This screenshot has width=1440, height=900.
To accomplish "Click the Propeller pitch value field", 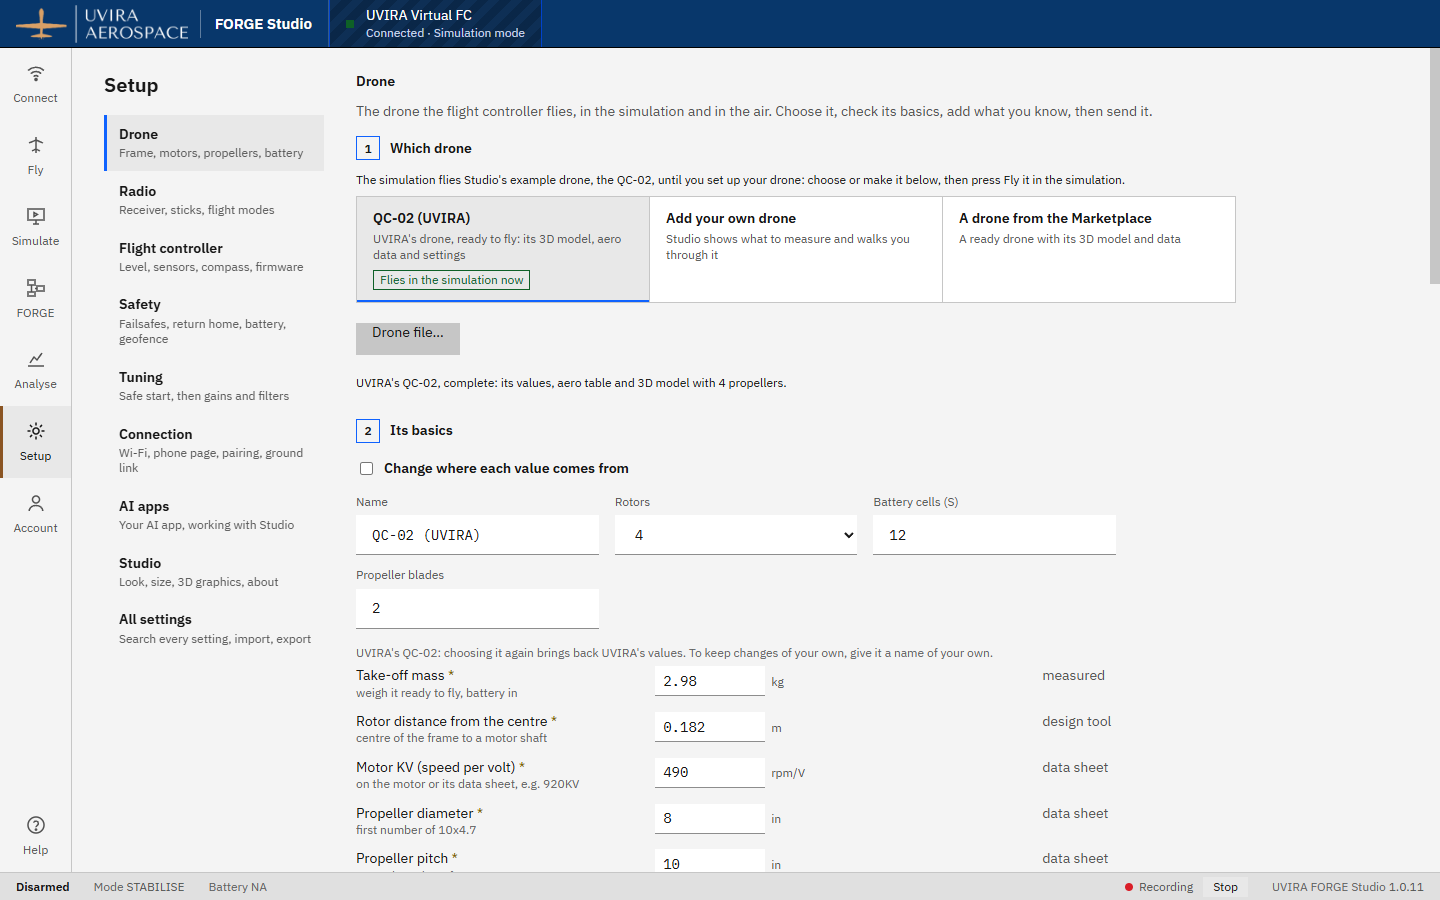I will point(710,861).
